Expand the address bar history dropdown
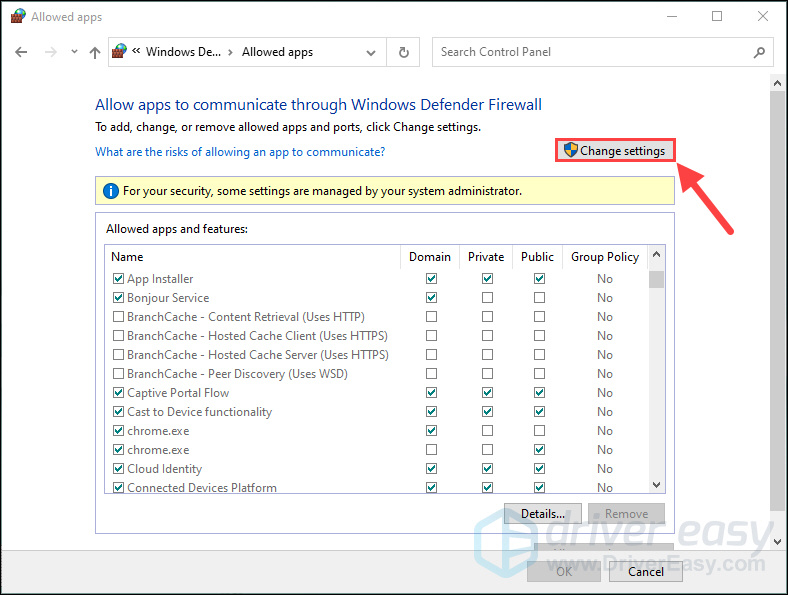This screenshot has height=595, width=788. pyautogui.click(x=371, y=53)
